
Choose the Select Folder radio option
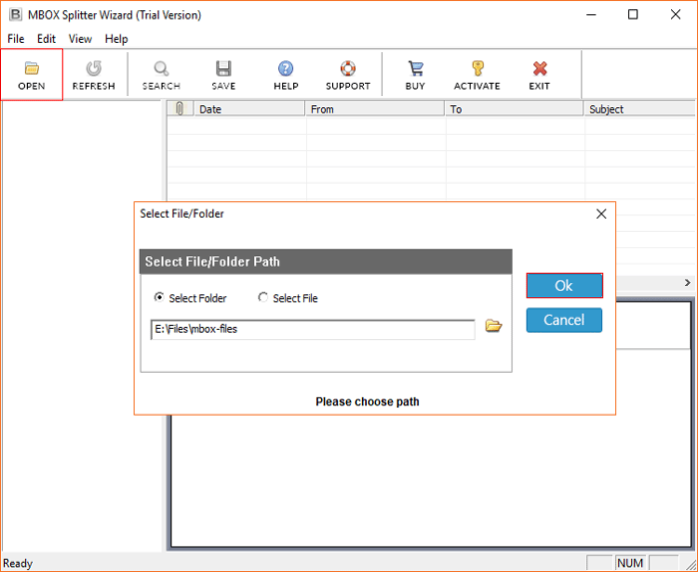[191, 298]
